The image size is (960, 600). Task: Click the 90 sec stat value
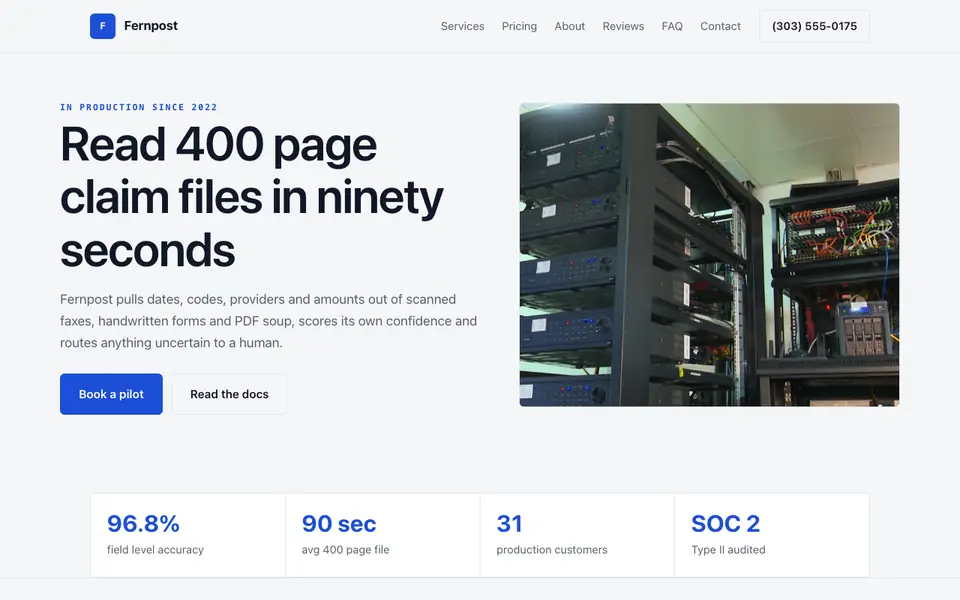coord(339,523)
